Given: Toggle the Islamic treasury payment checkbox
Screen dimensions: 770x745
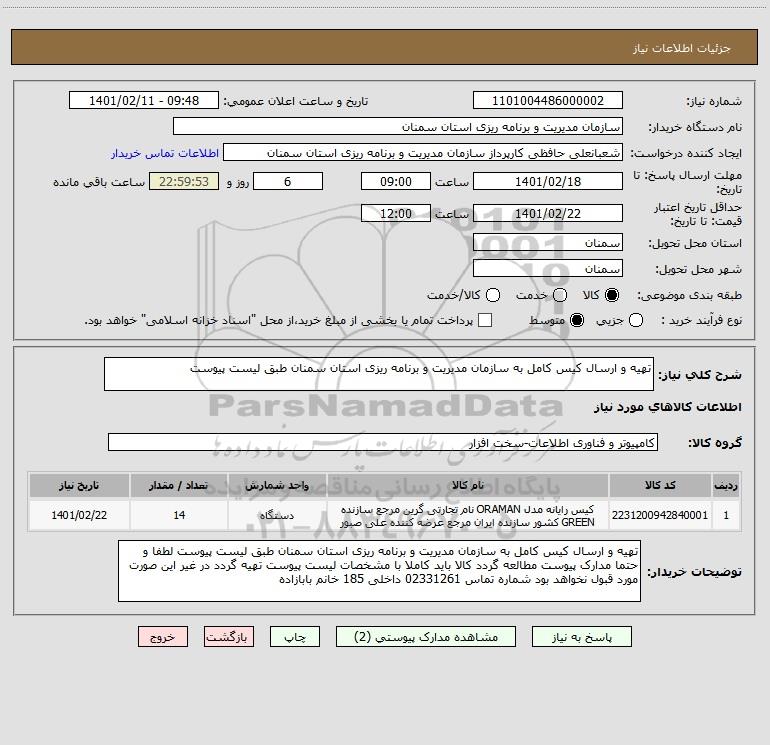Looking at the screenshot, I should [485, 320].
